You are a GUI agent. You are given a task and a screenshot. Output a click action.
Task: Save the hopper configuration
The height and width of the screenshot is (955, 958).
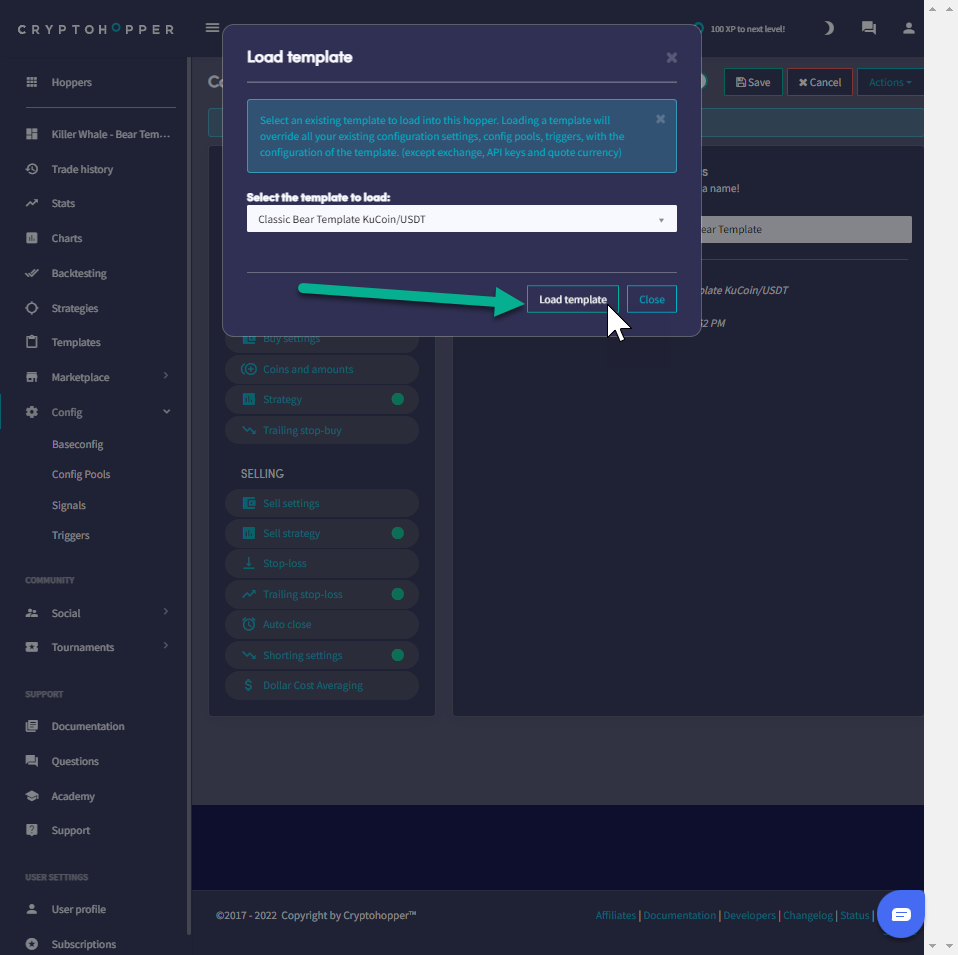click(752, 82)
